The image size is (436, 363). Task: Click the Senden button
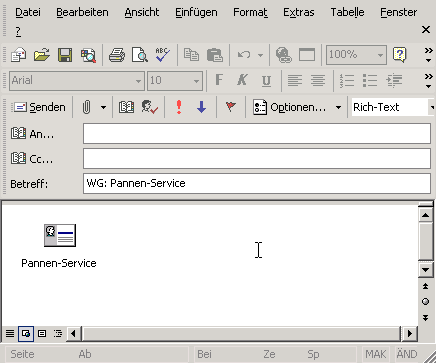[39, 107]
